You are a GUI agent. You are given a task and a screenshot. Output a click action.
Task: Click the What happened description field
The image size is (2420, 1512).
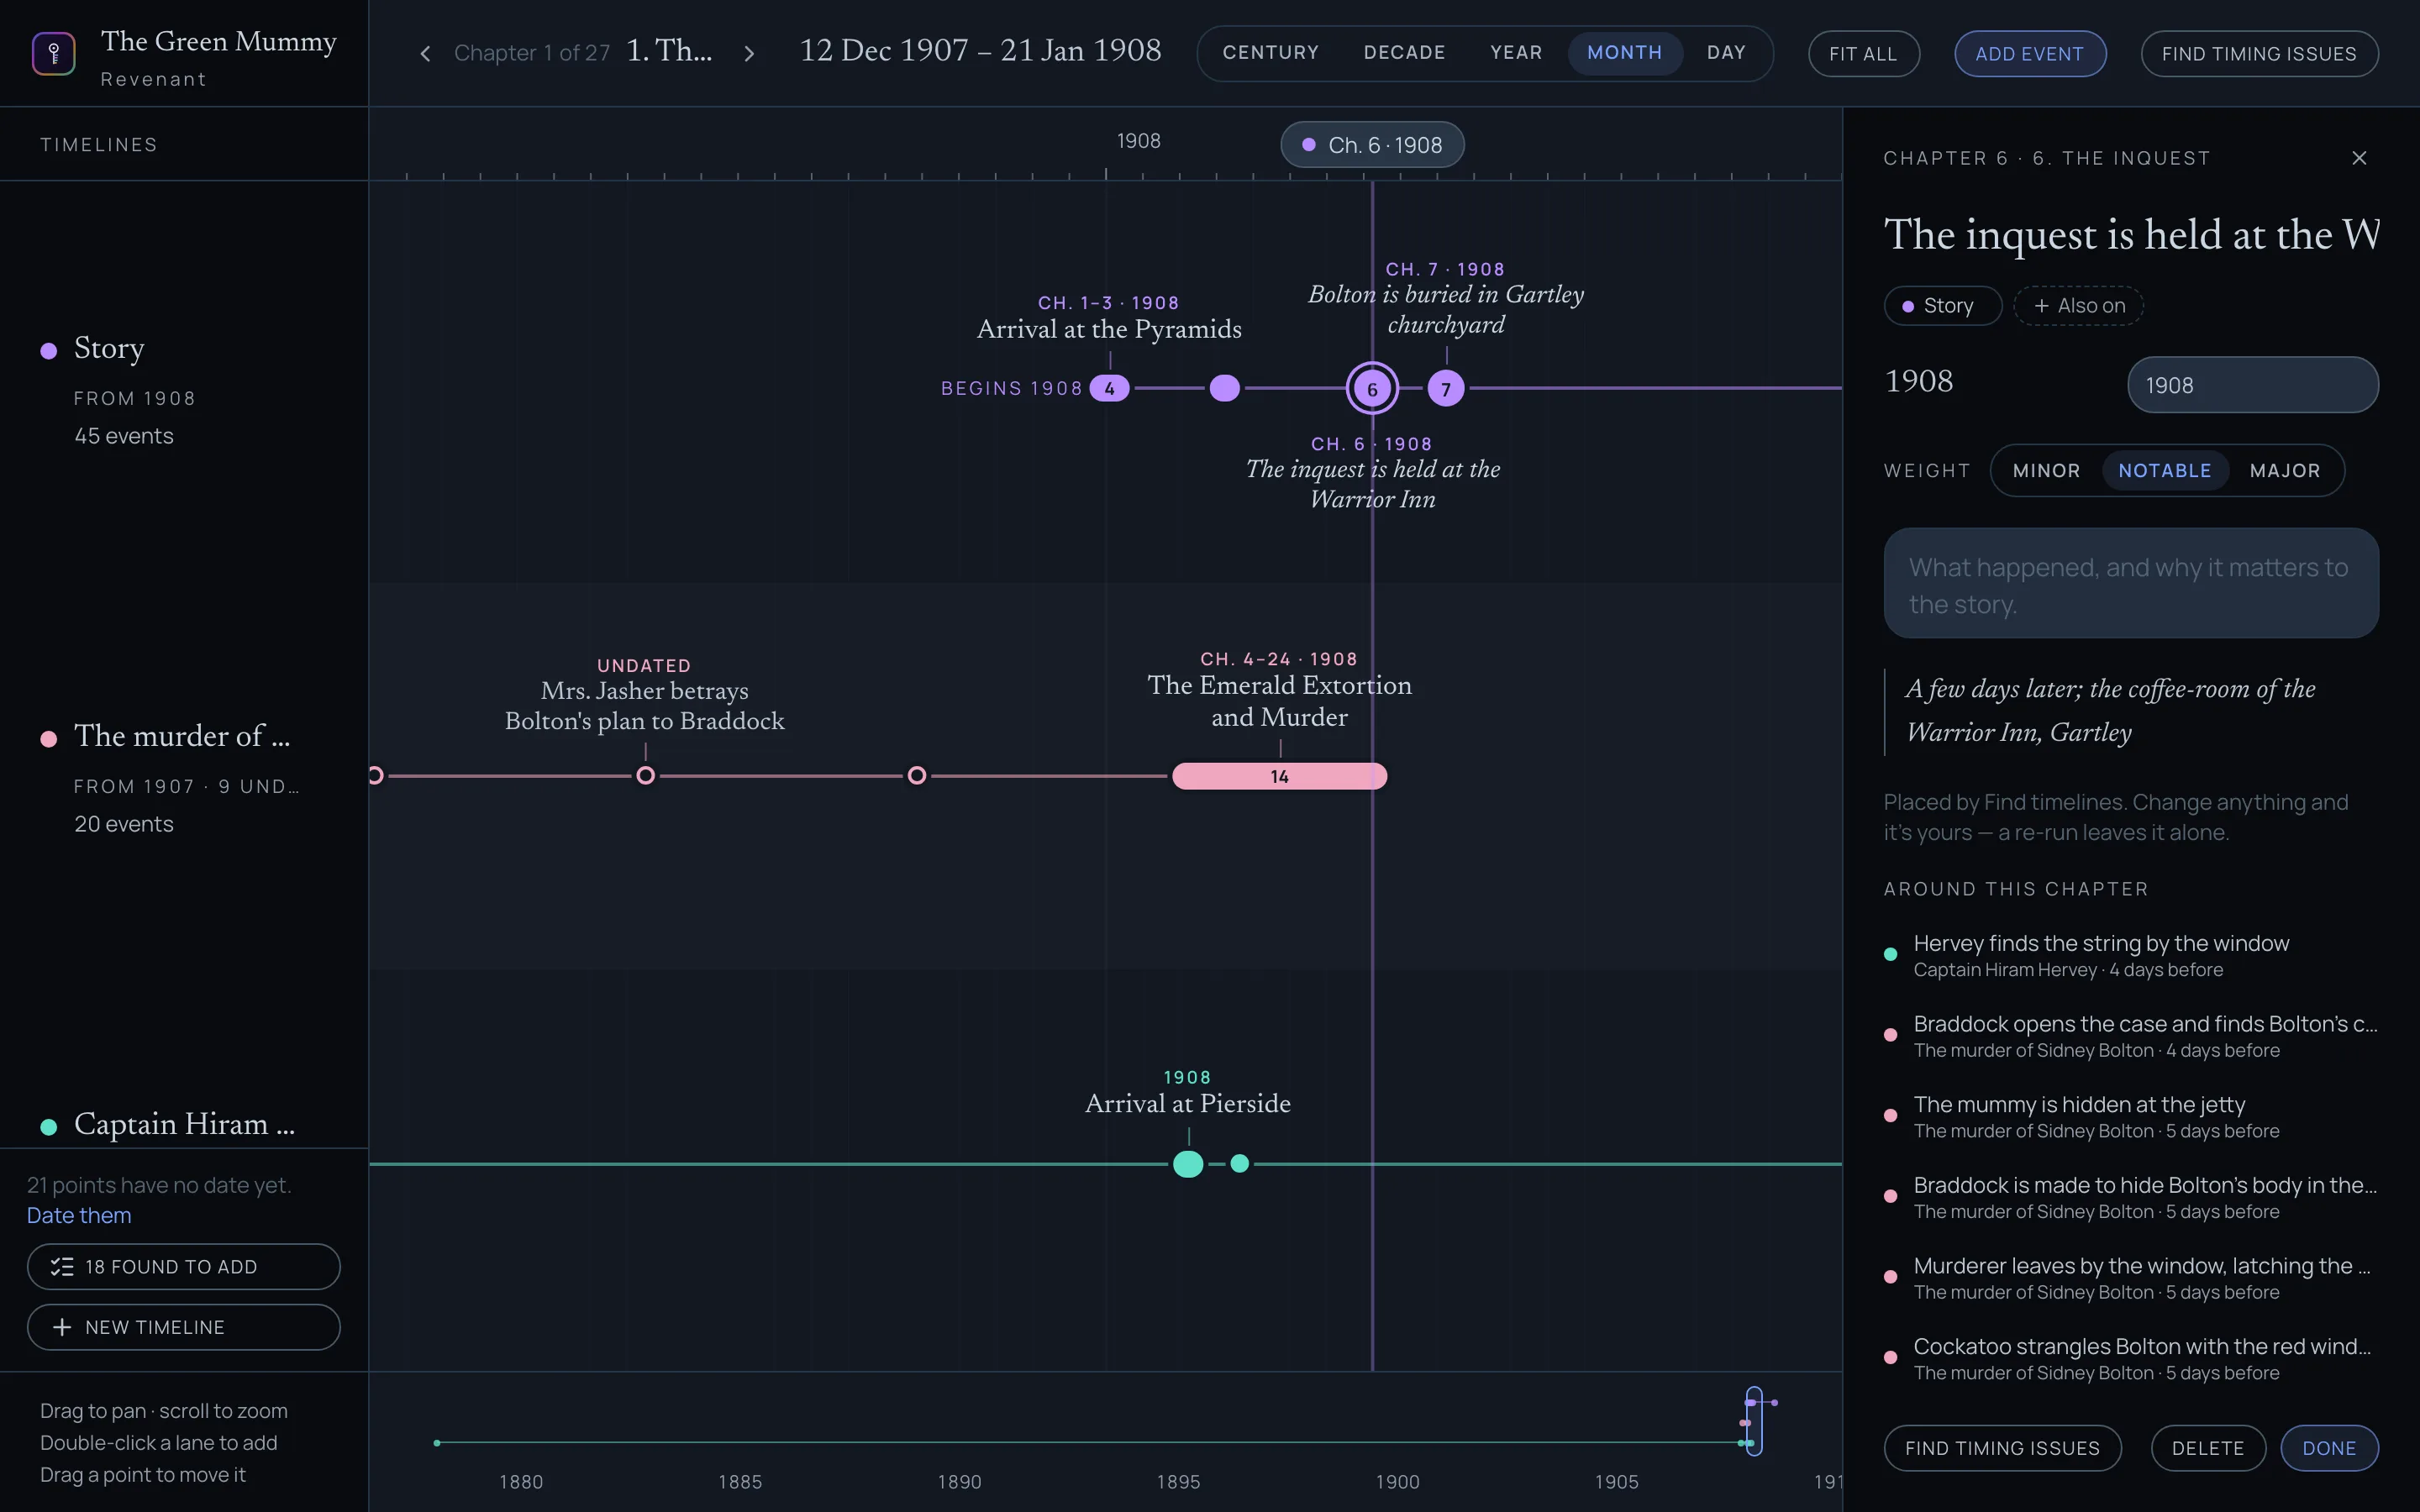[x=2130, y=583]
